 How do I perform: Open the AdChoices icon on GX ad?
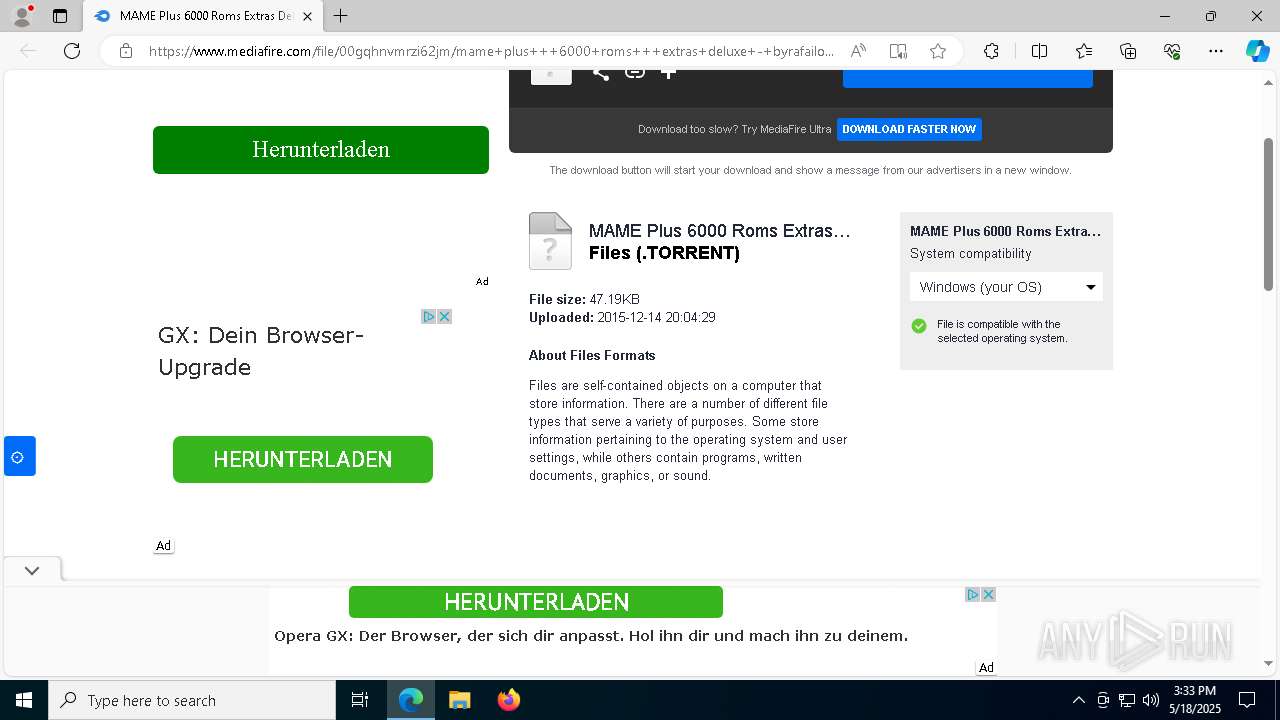428,316
